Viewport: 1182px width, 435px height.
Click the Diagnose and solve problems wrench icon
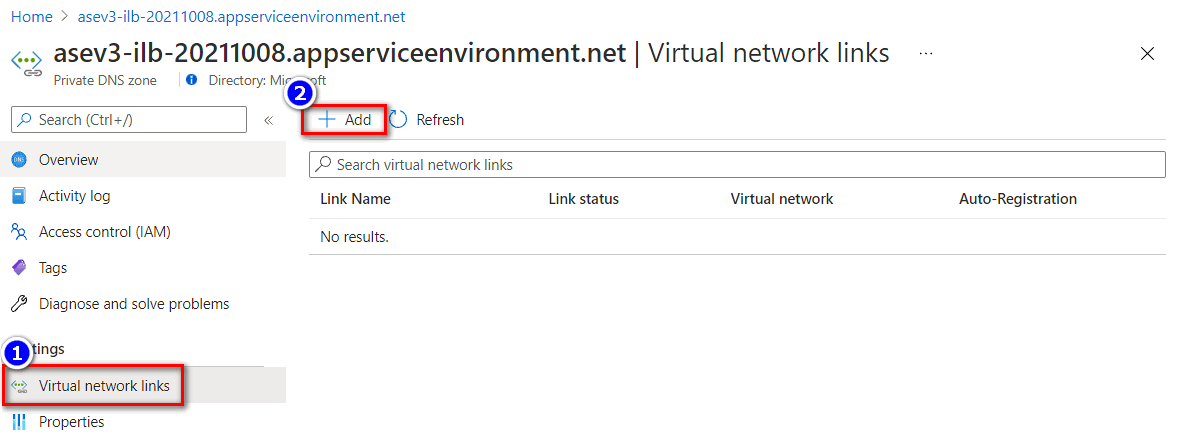click(18, 304)
